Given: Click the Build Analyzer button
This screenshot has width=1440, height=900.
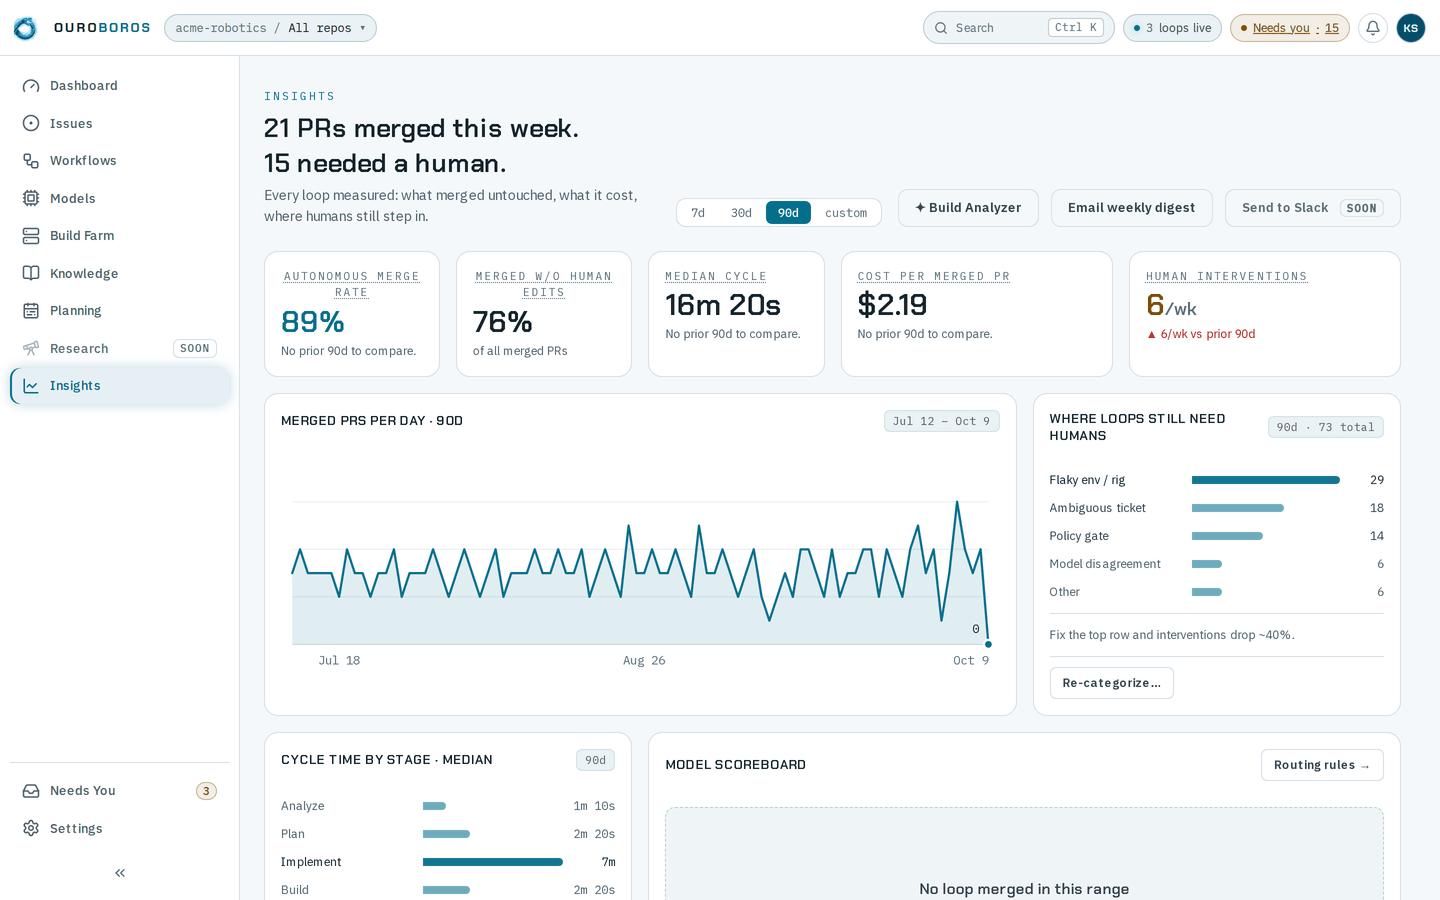Looking at the screenshot, I should [968, 208].
